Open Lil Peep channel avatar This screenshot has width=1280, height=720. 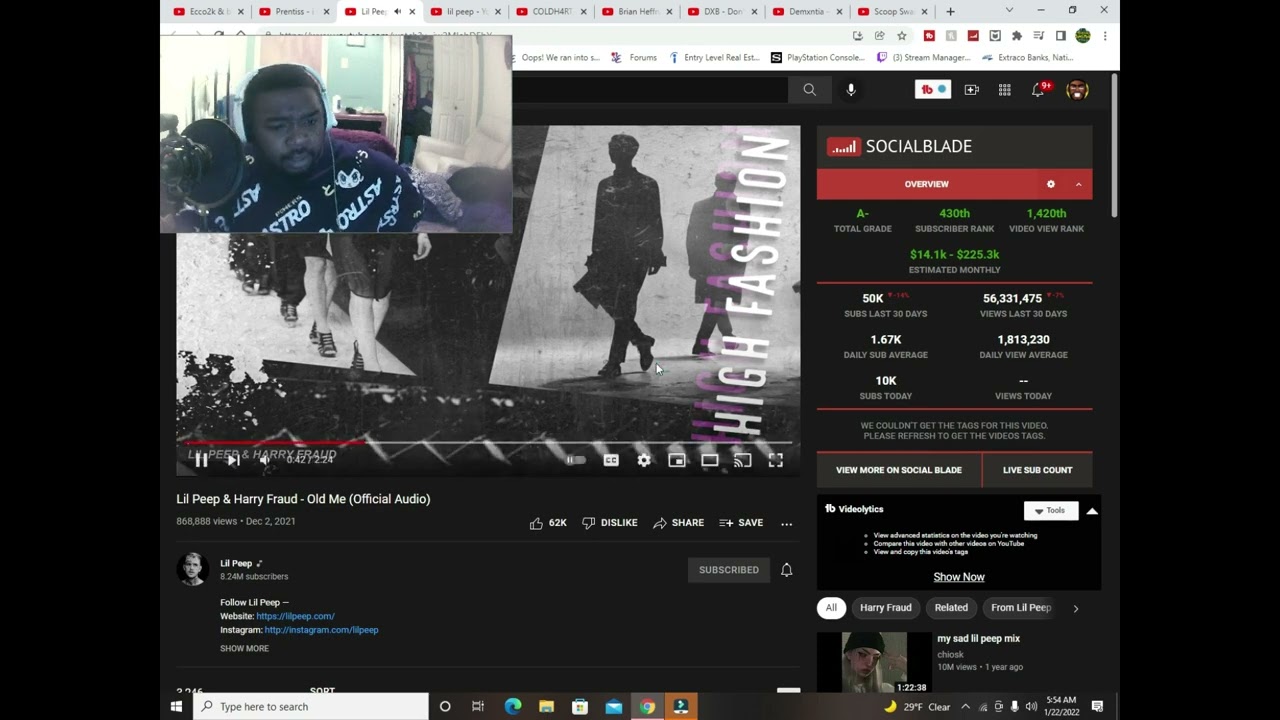click(192, 569)
